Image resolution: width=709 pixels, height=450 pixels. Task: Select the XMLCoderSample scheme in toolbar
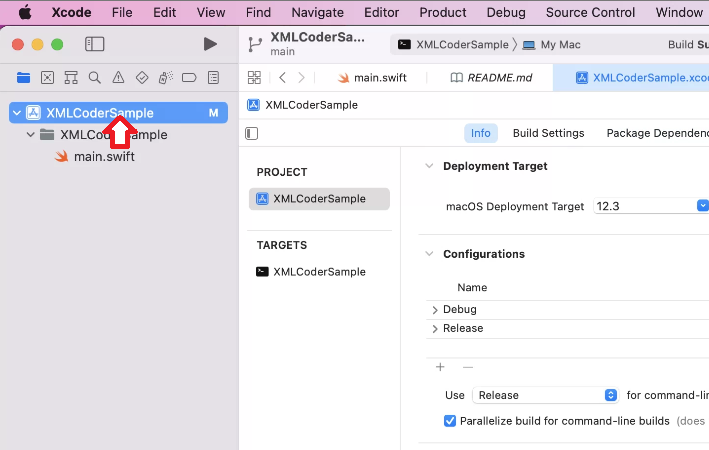point(453,44)
